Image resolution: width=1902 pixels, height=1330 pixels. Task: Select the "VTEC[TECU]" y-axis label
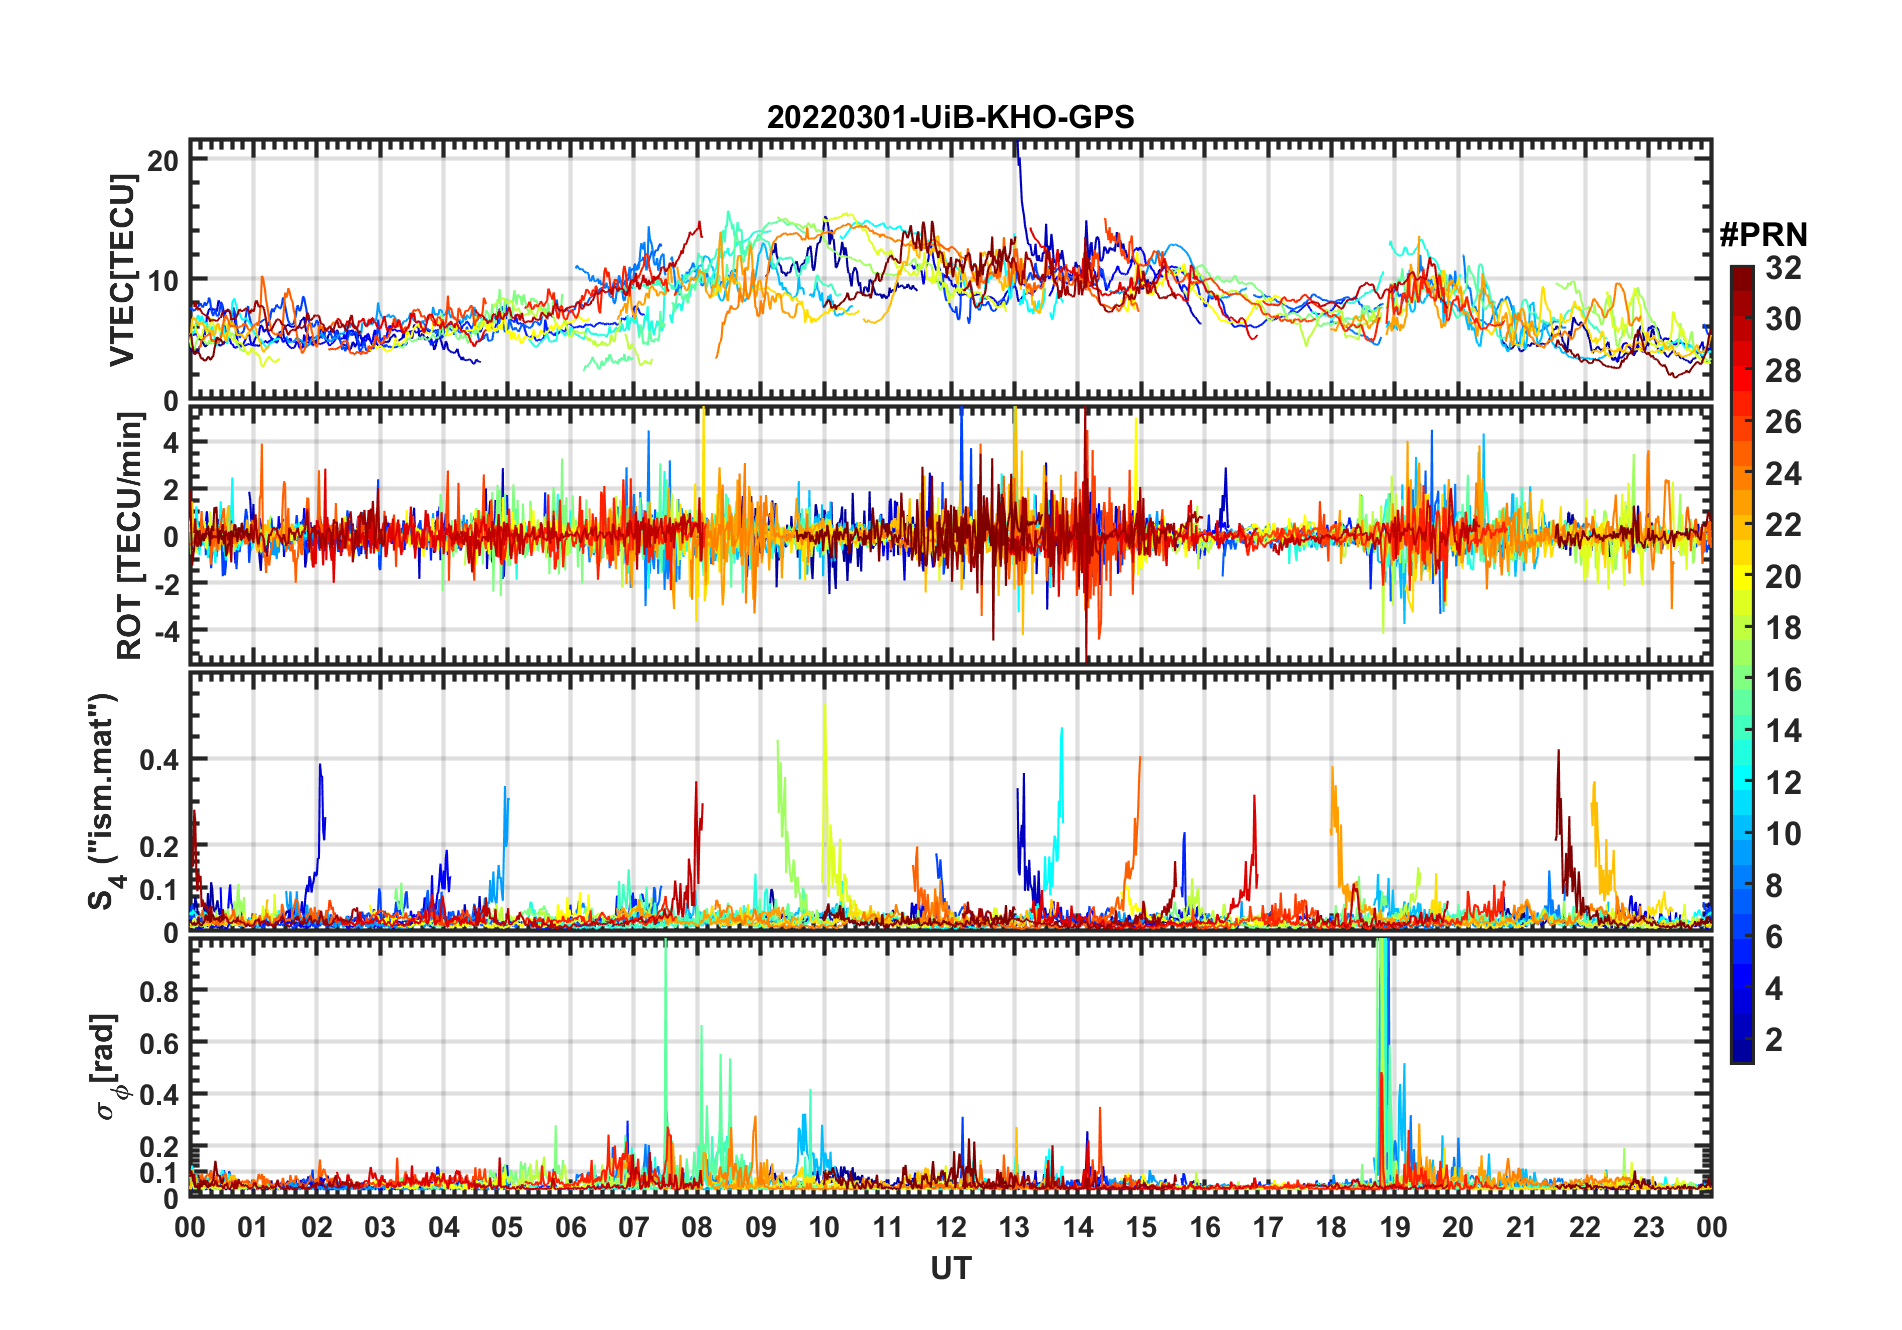tap(122, 270)
